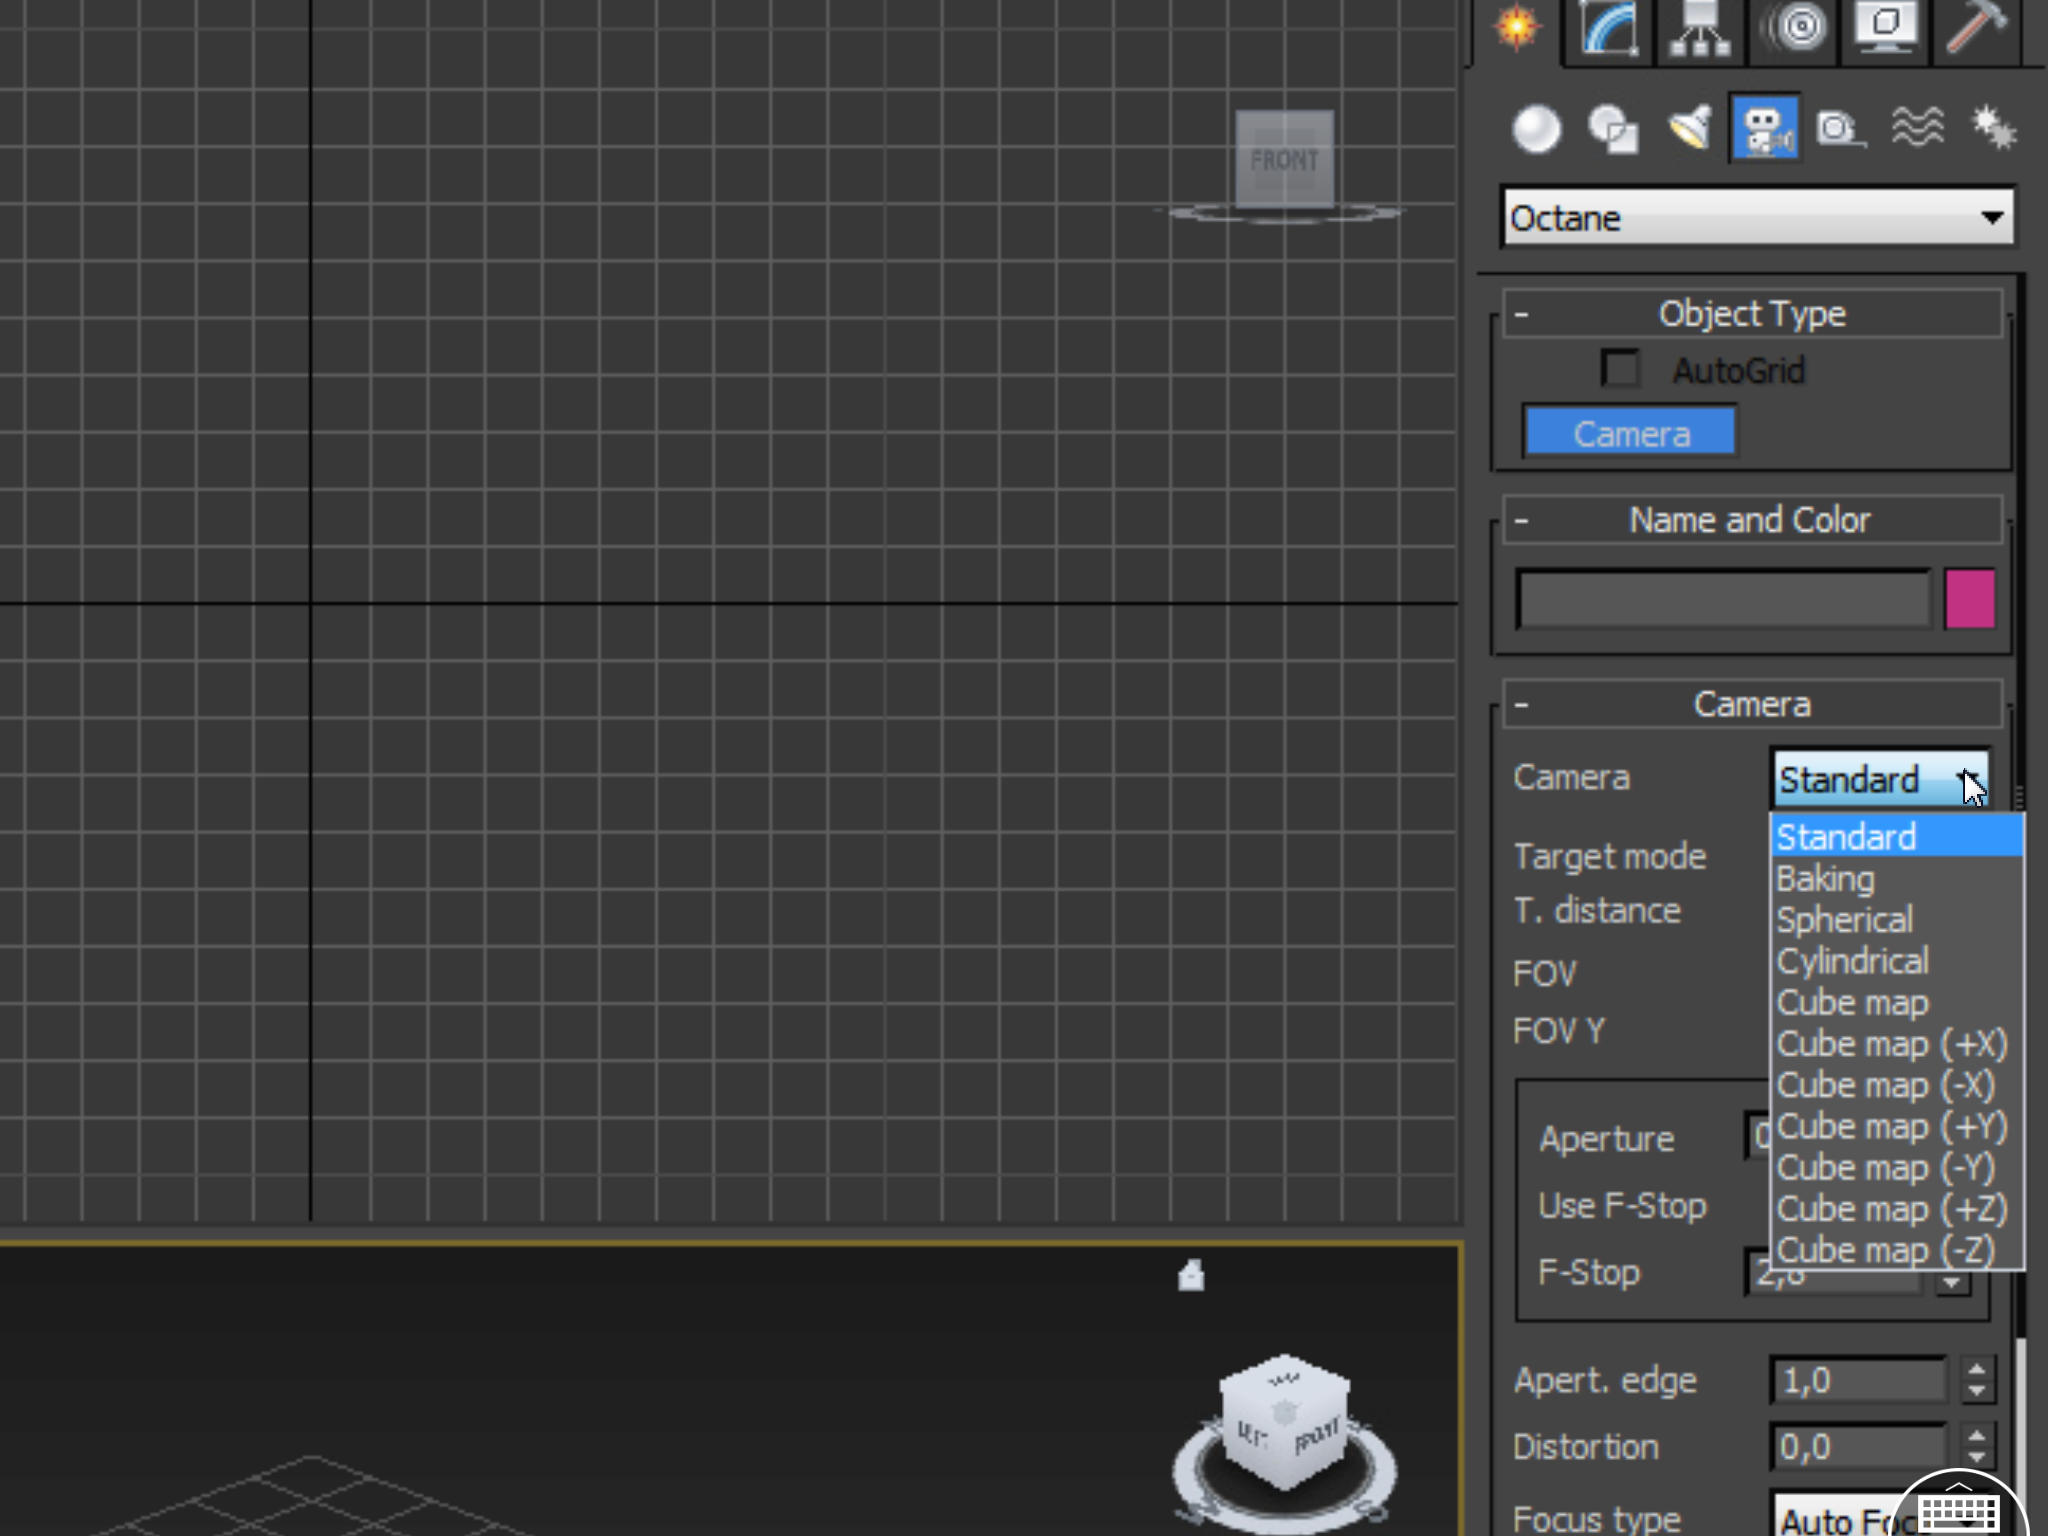Open the Motion panel tab
This screenshot has height=1536, width=2048.
click(x=1795, y=28)
